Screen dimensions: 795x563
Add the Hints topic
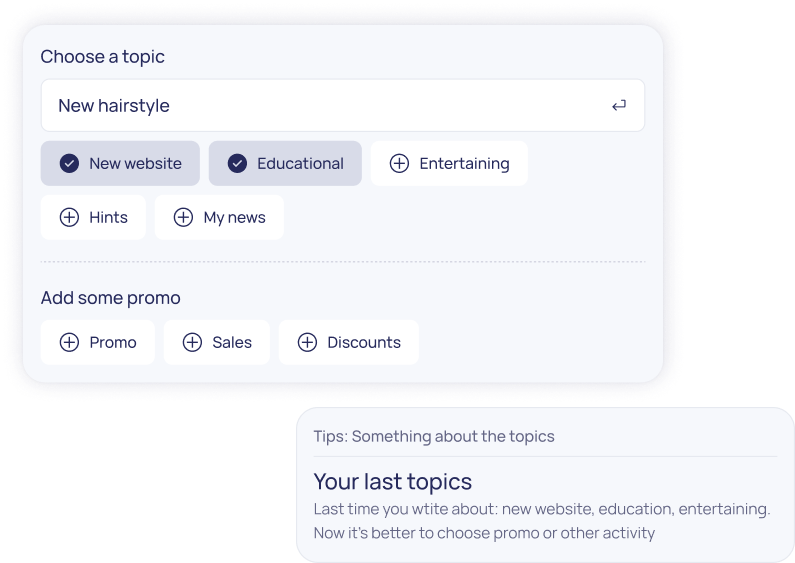point(94,217)
